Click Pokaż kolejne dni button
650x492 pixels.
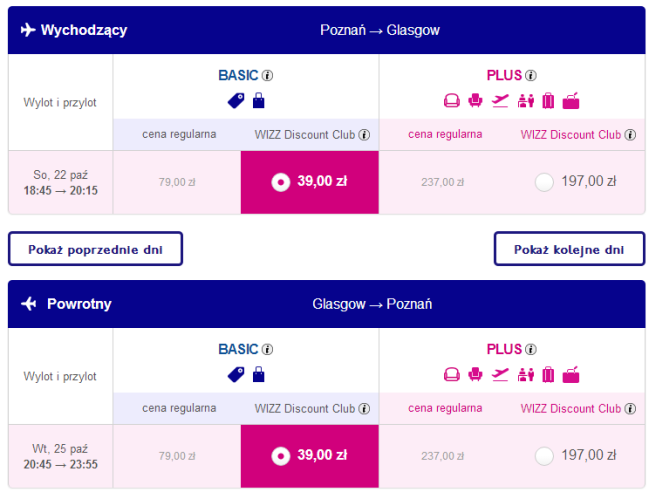[570, 249]
